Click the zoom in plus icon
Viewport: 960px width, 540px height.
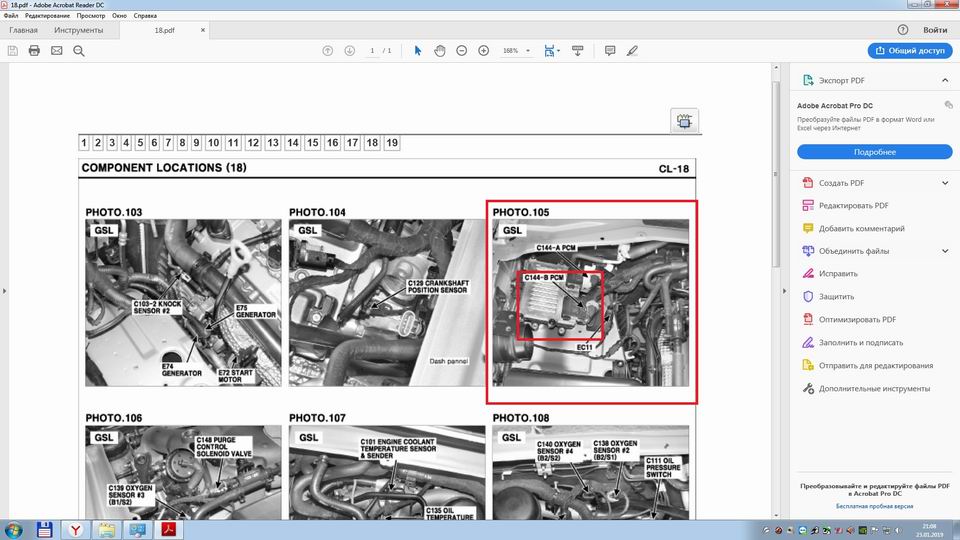pos(484,51)
